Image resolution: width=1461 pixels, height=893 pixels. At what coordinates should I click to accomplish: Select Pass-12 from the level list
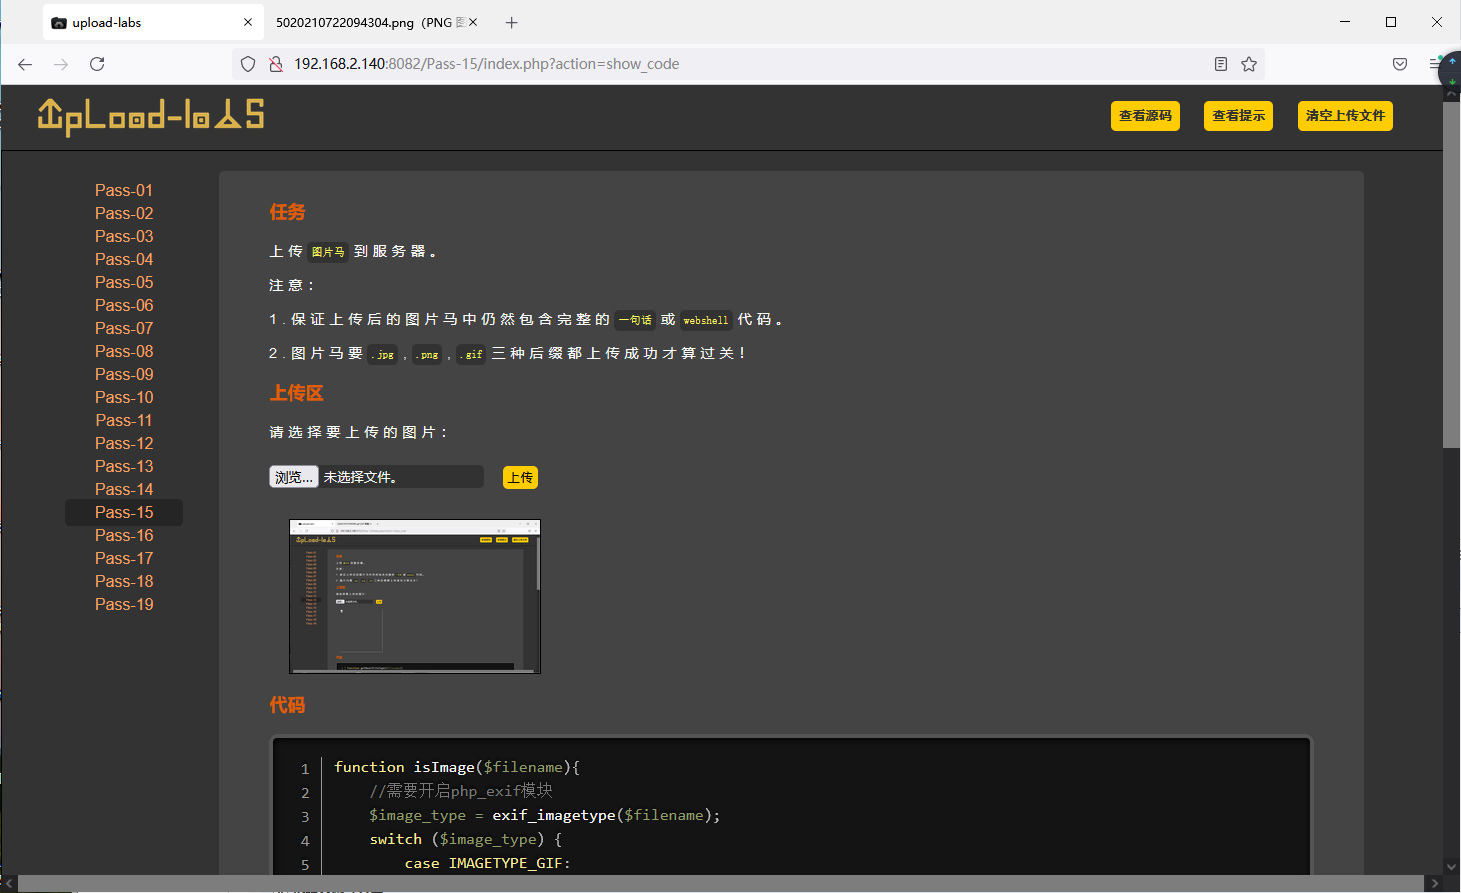pos(124,443)
